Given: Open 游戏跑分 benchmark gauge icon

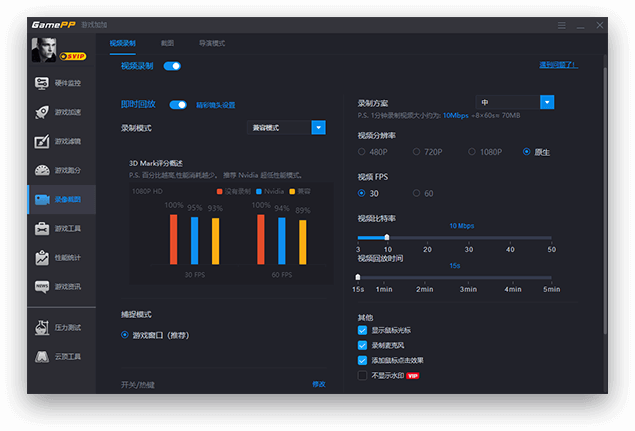Looking at the screenshot, I should (x=58, y=170).
